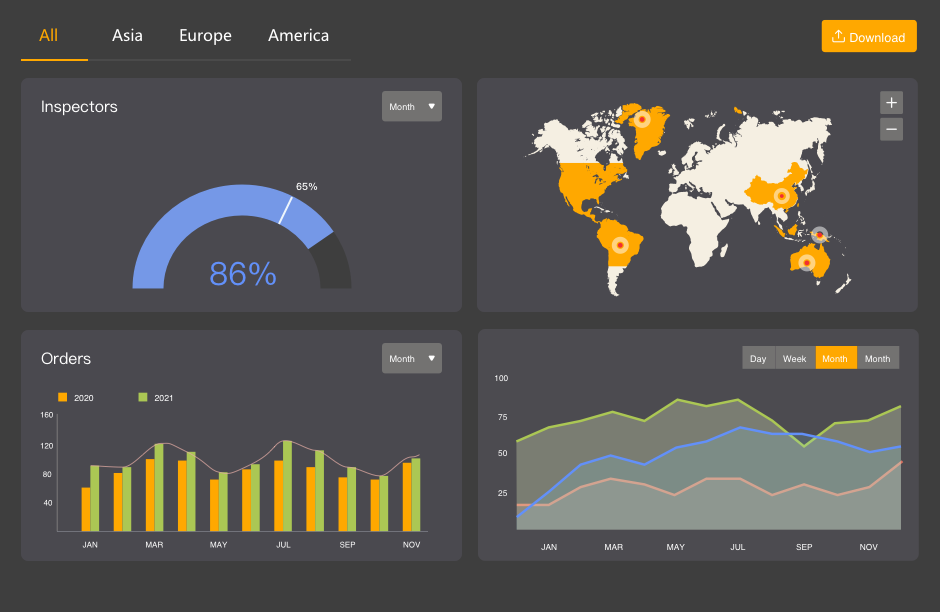This screenshot has height=612, width=940.
Task: Click the SEP label under area chart
Action: point(804,547)
